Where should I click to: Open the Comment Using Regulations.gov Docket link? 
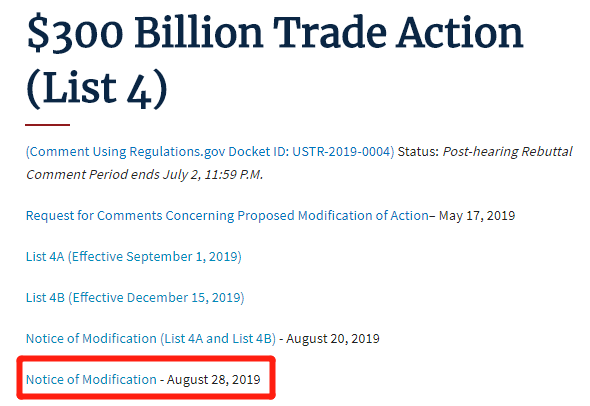pyautogui.click(x=210, y=152)
